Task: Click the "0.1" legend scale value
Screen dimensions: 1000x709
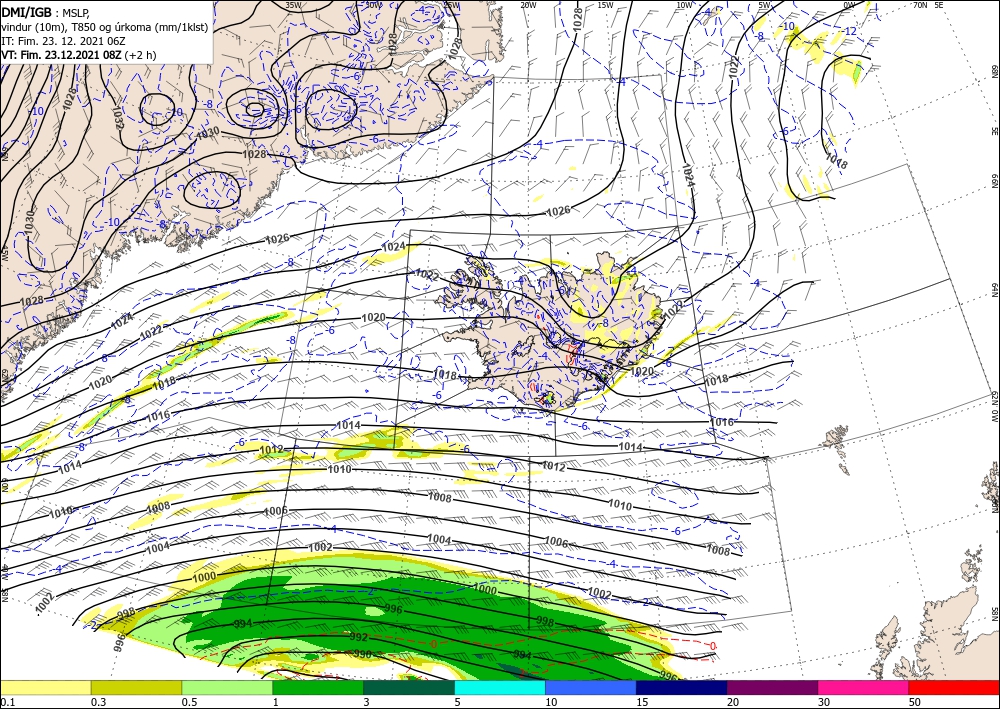Action: (6, 702)
